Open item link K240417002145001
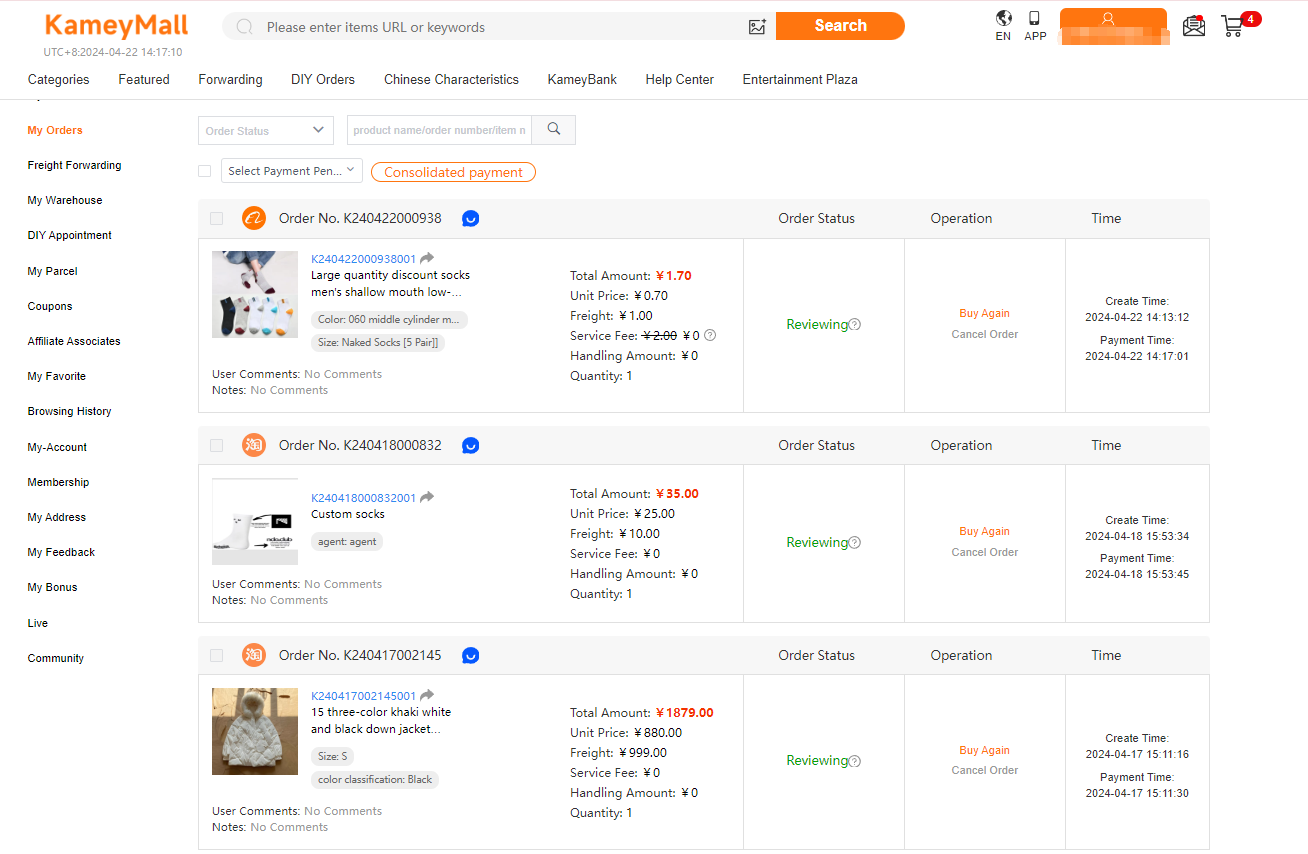 (x=364, y=696)
